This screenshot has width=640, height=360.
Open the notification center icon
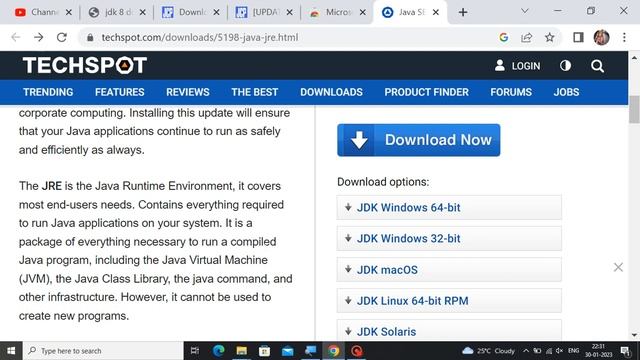coord(625,351)
